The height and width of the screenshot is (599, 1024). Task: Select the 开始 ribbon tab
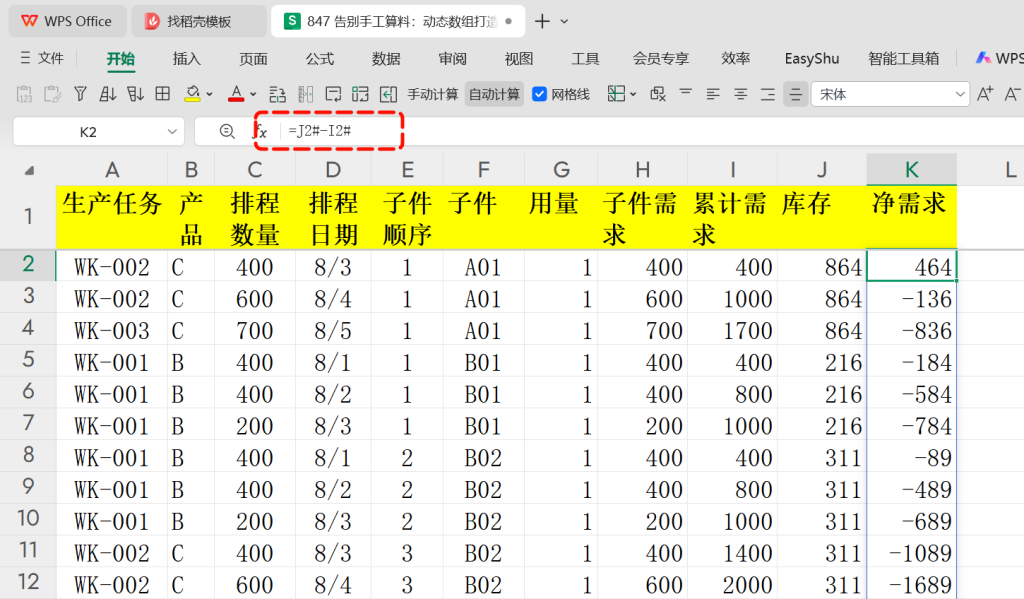click(121, 59)
